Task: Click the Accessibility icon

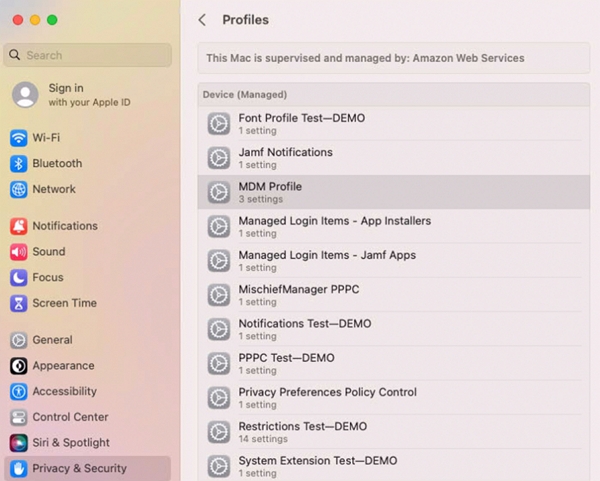Action: (x=18, y=391)
